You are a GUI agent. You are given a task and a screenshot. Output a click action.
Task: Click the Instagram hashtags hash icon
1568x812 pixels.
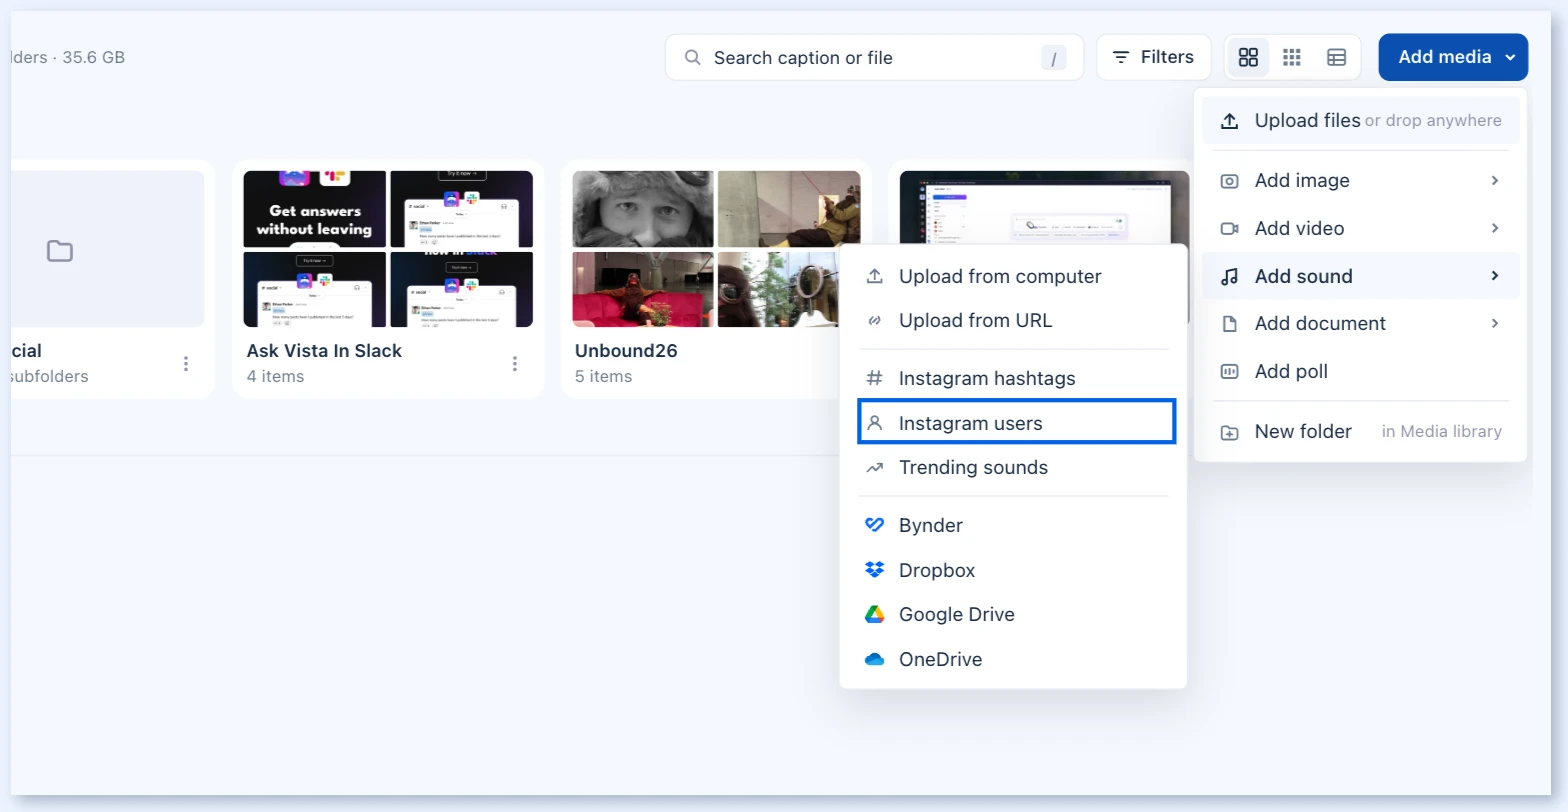(874, 378)
